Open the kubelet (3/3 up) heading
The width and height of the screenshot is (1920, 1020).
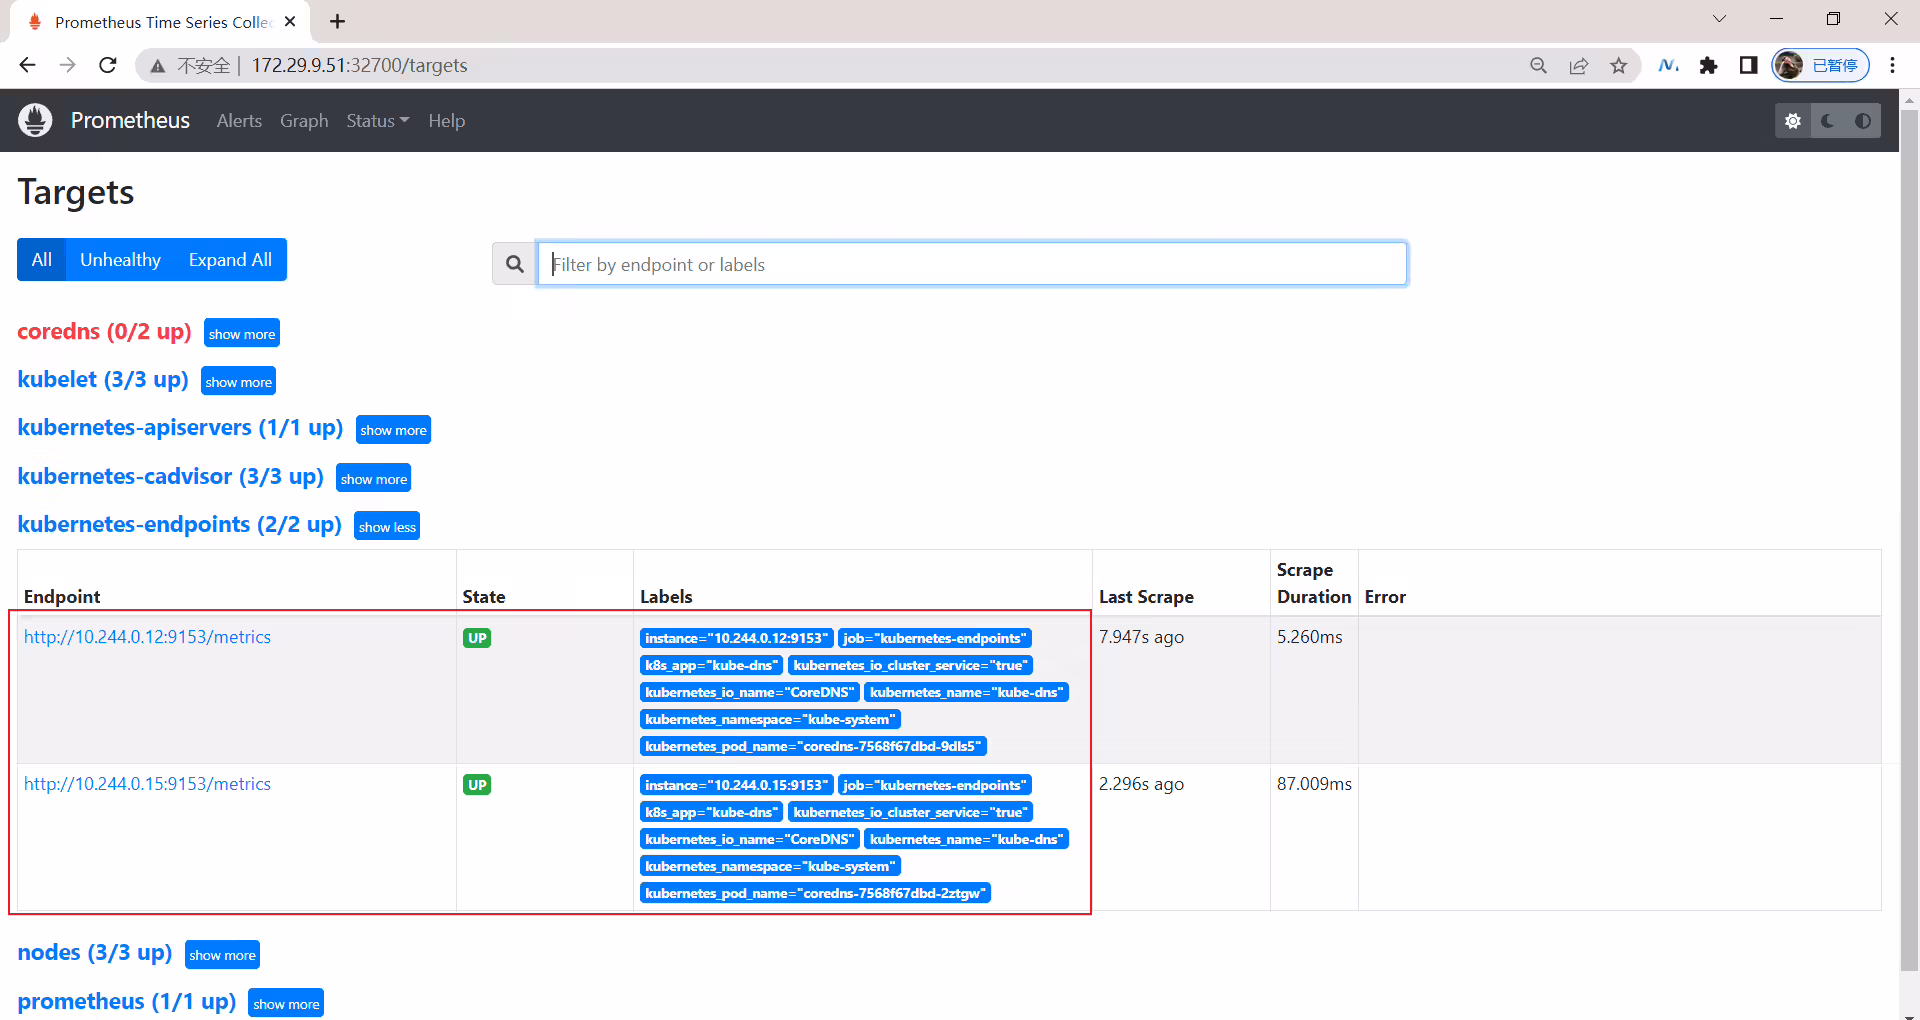(103, 379)
